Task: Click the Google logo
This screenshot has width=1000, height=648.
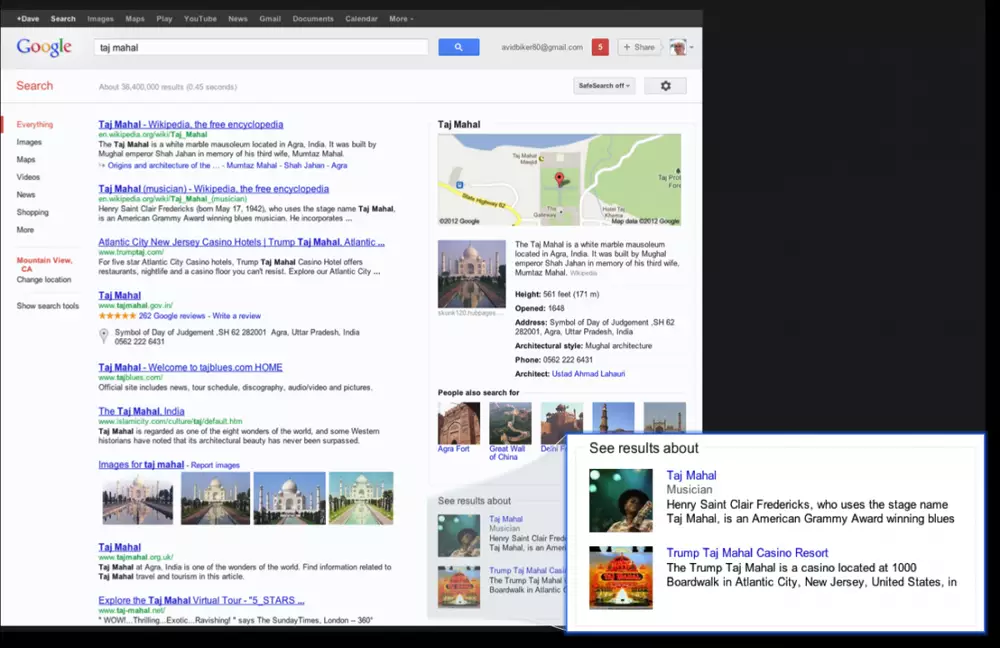Action: [x=44, y=47]
